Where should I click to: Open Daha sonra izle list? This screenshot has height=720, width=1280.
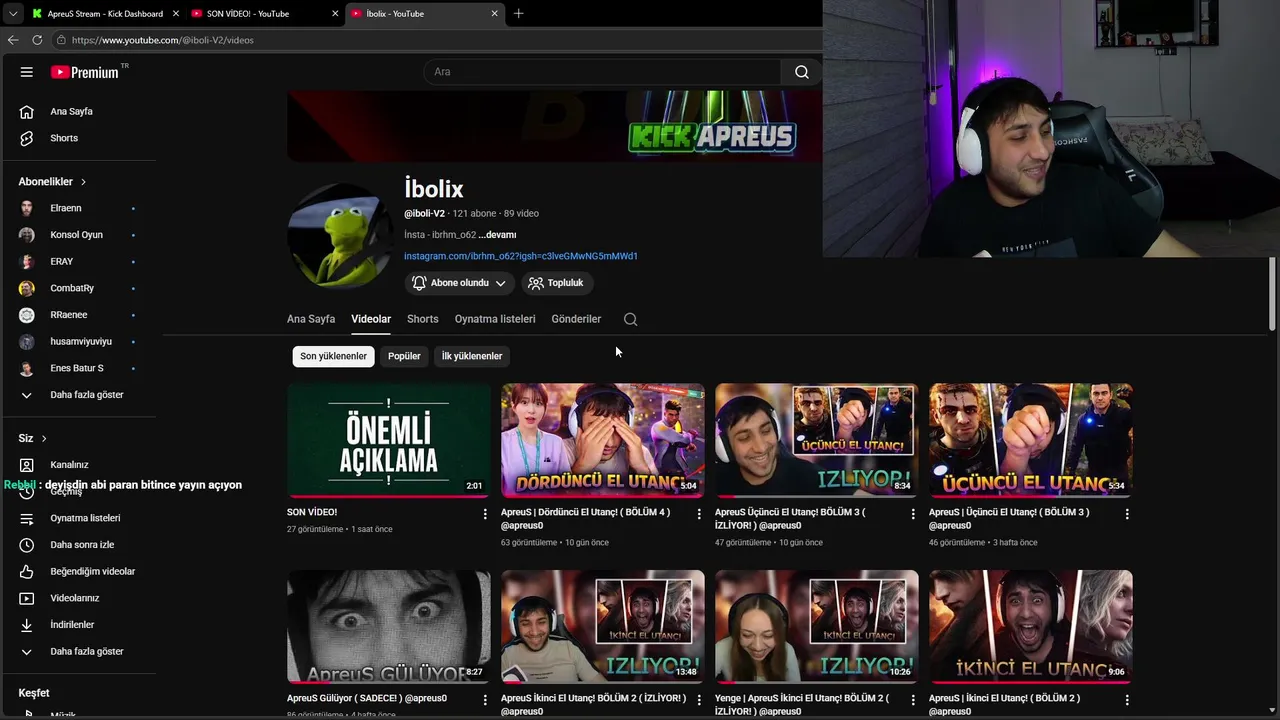click(x=80, y=545)
